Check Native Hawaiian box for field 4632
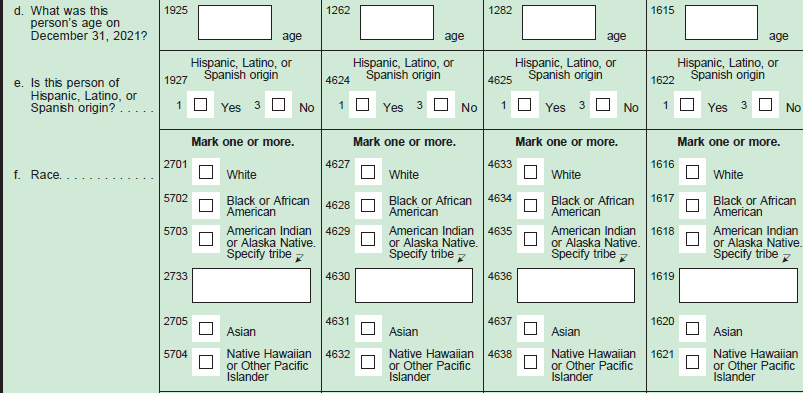 368,362
